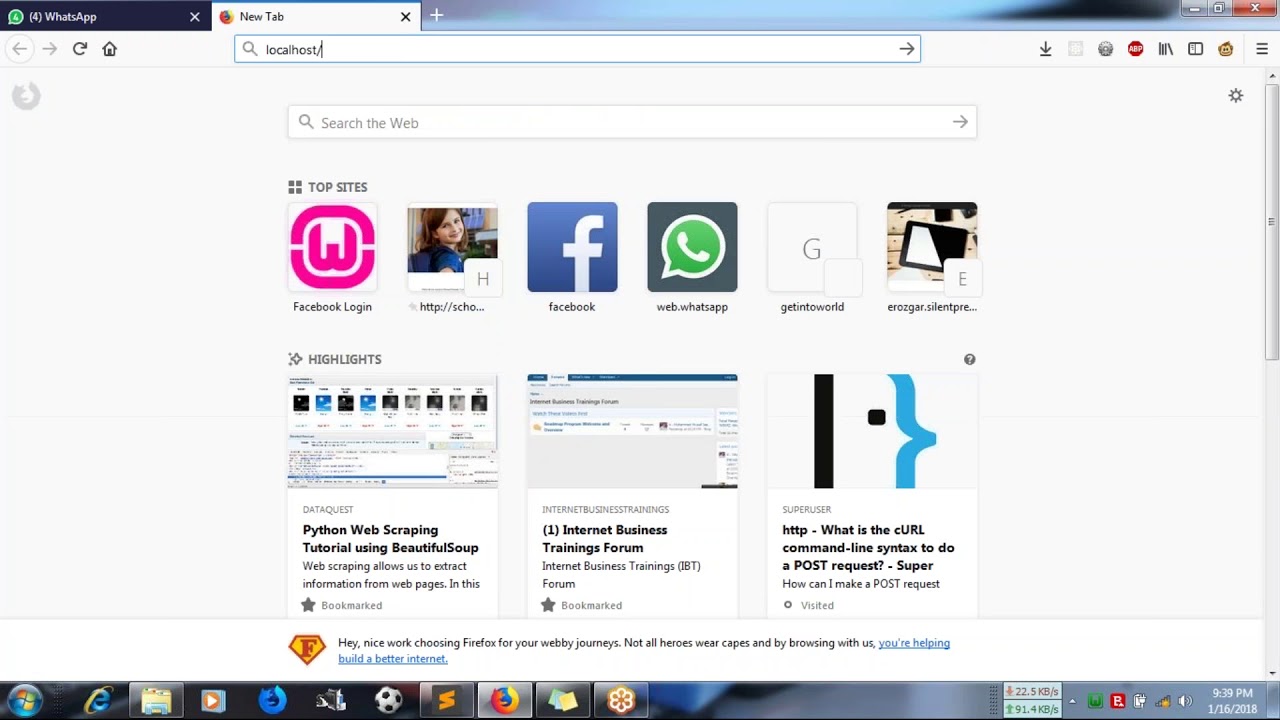Open Windows Media Player from taskbar
1280x720 pixels.
212,700
